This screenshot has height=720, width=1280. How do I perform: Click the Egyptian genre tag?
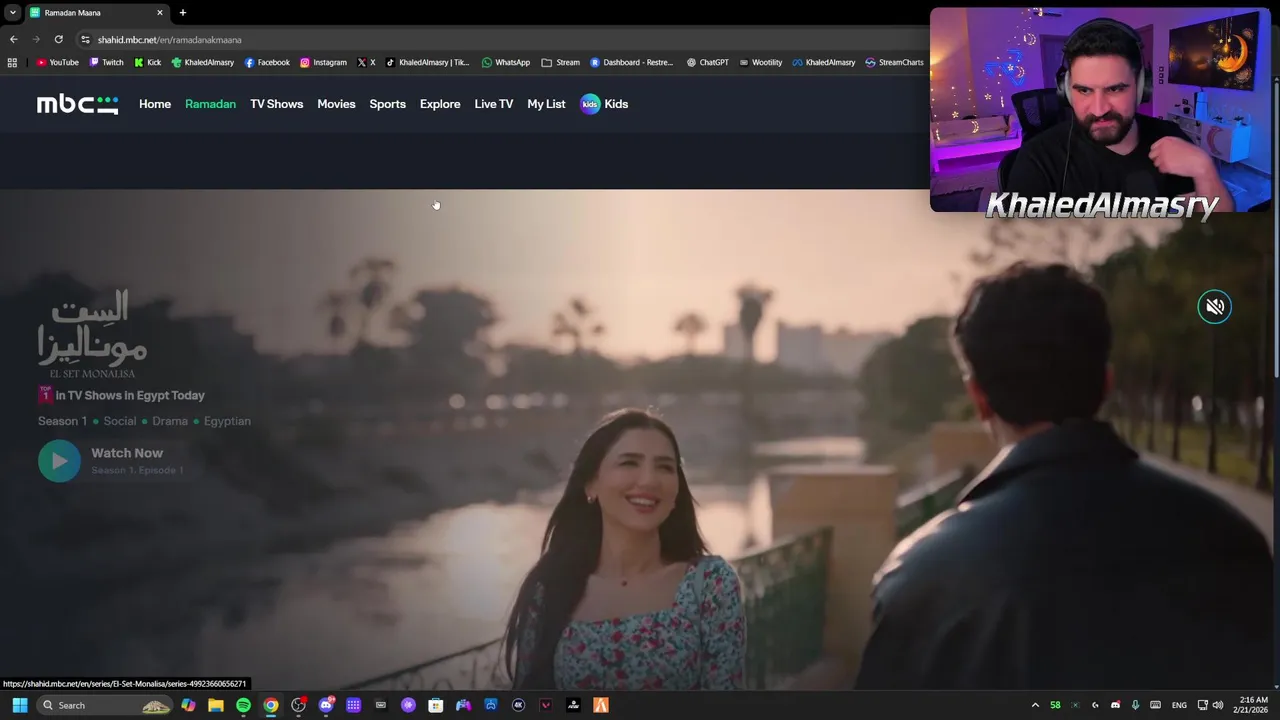click(x=227, y=421)
